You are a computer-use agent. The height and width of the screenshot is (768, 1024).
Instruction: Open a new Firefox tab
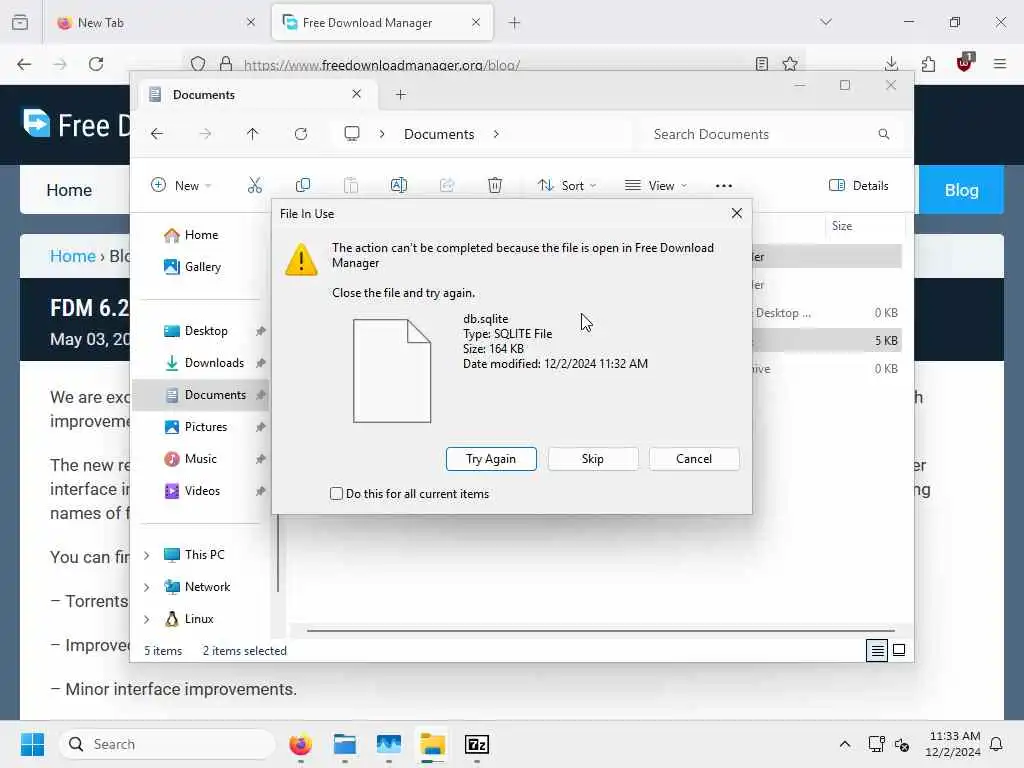click(515, 22)
